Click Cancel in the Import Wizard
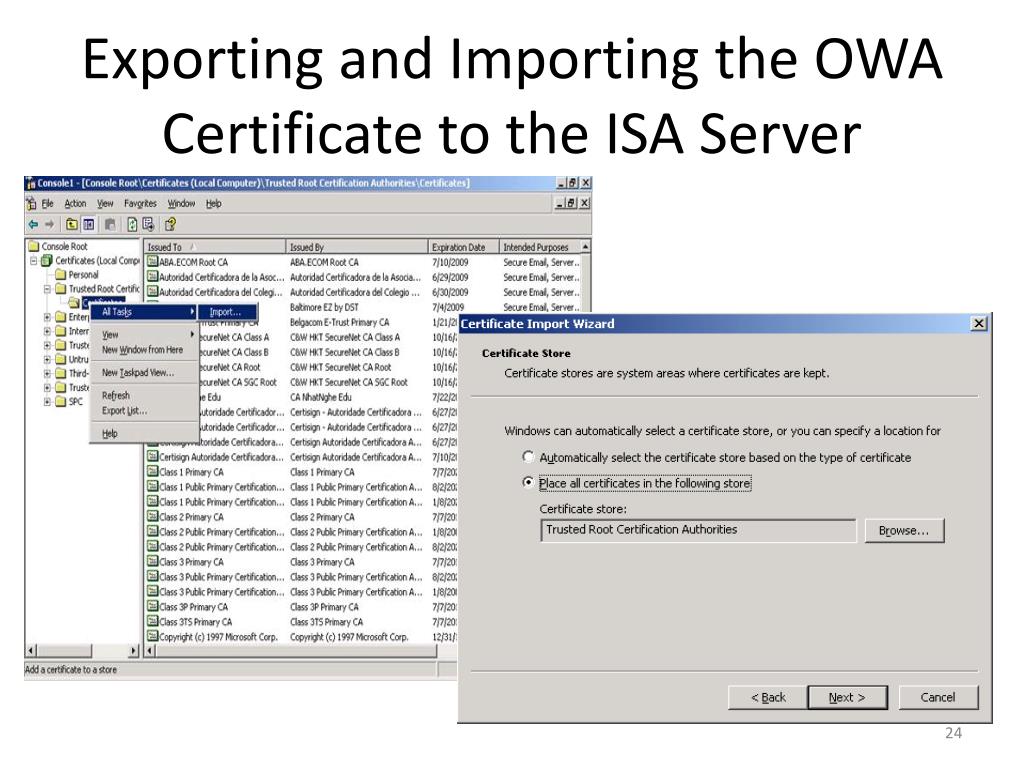This screenshot has width=1024, height=768. click(938, 697)
